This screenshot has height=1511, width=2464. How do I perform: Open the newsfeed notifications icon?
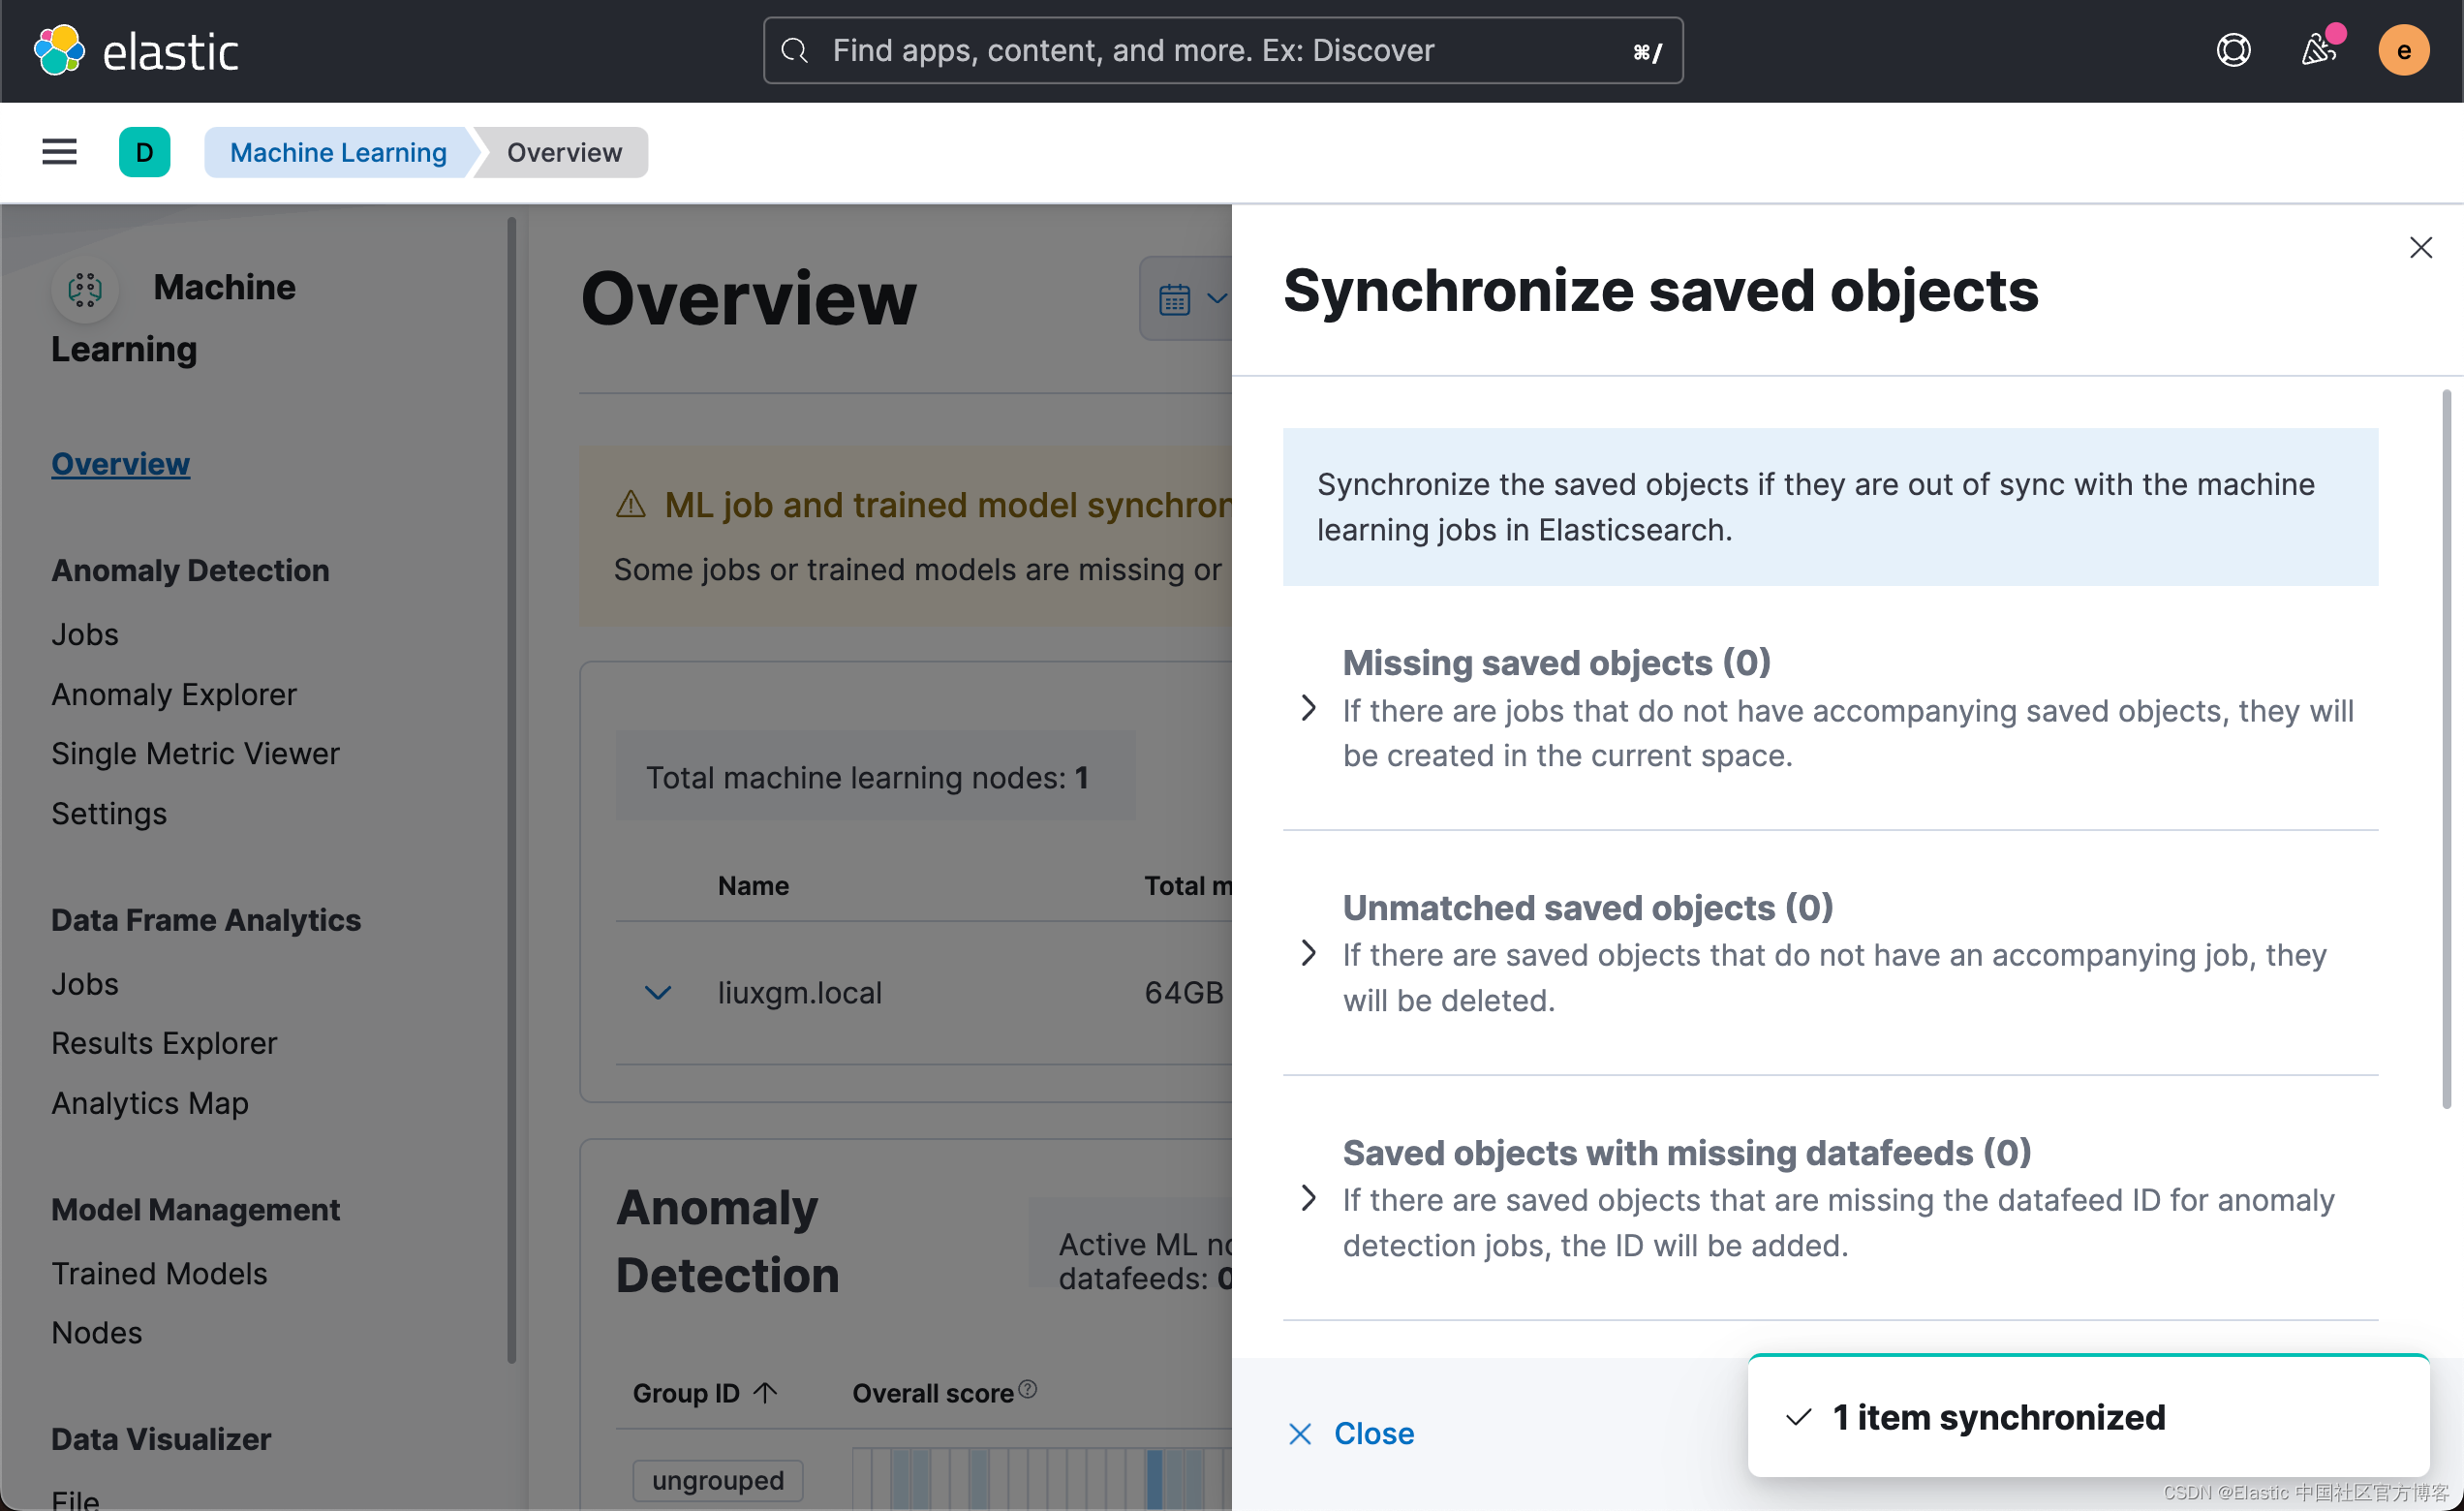[2319, 50]
